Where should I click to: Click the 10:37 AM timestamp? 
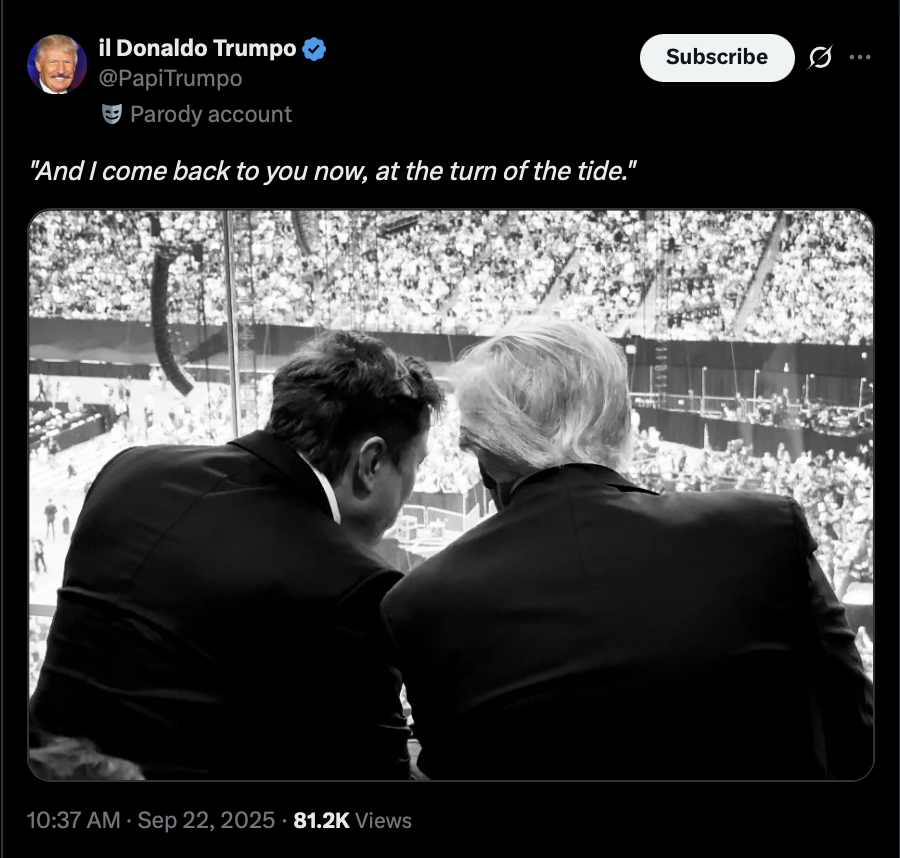[73, 820]
